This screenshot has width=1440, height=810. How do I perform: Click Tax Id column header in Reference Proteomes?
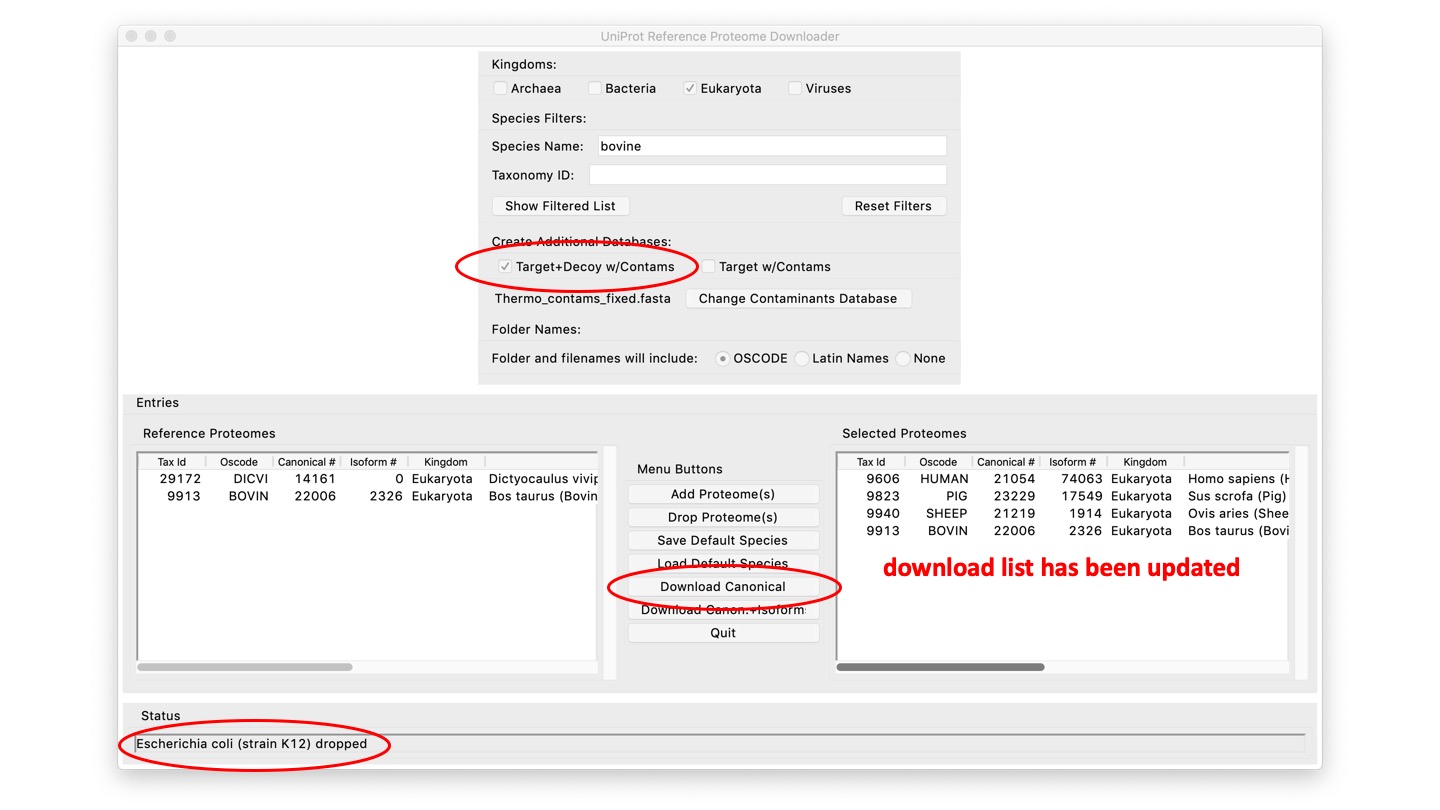pos(172,462)
